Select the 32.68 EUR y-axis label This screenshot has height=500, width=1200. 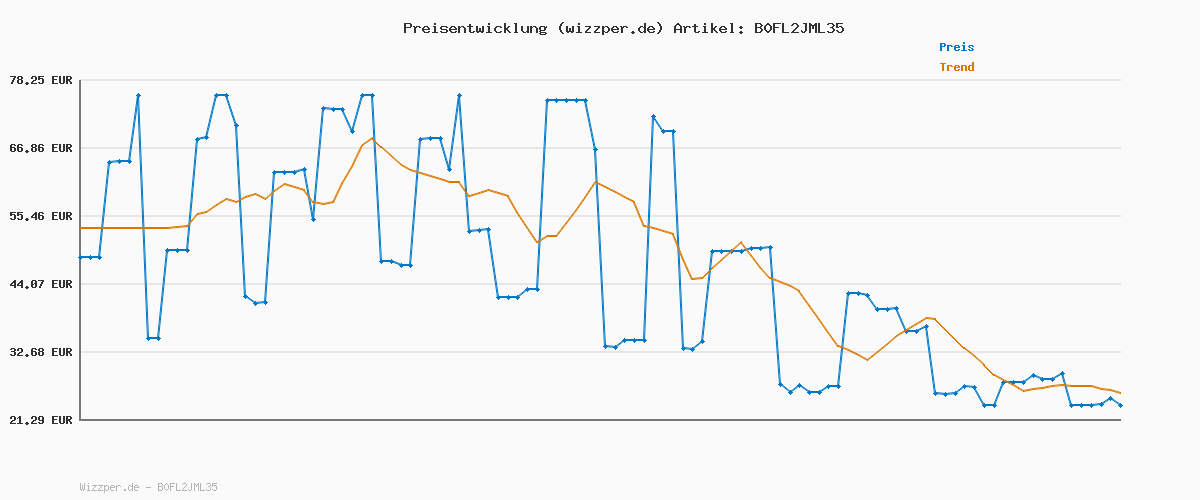(40, 352)
